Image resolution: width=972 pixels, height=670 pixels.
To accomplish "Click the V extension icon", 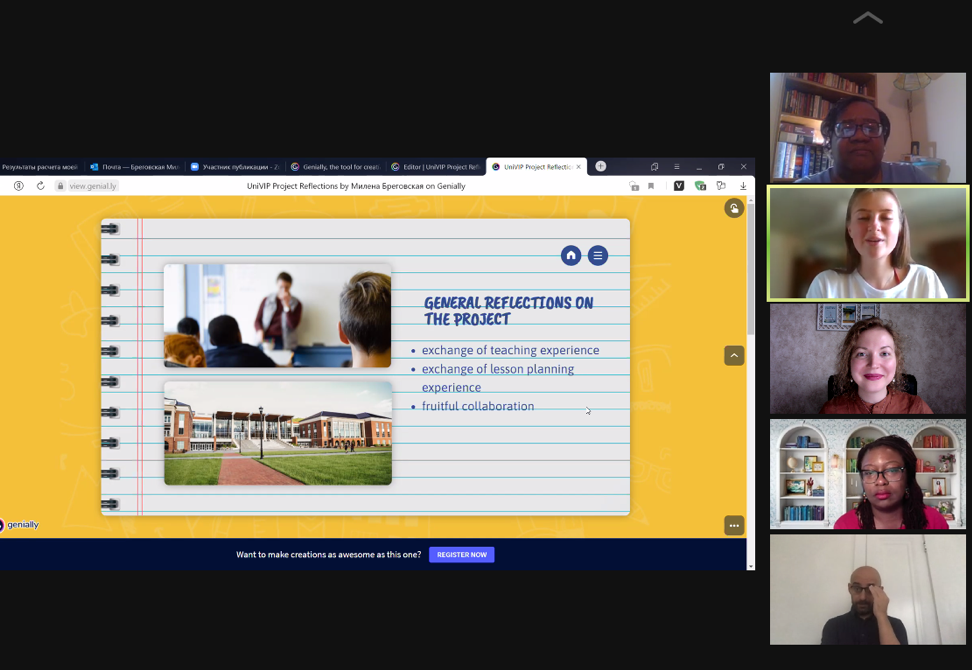I will click(x=679, y=186).
